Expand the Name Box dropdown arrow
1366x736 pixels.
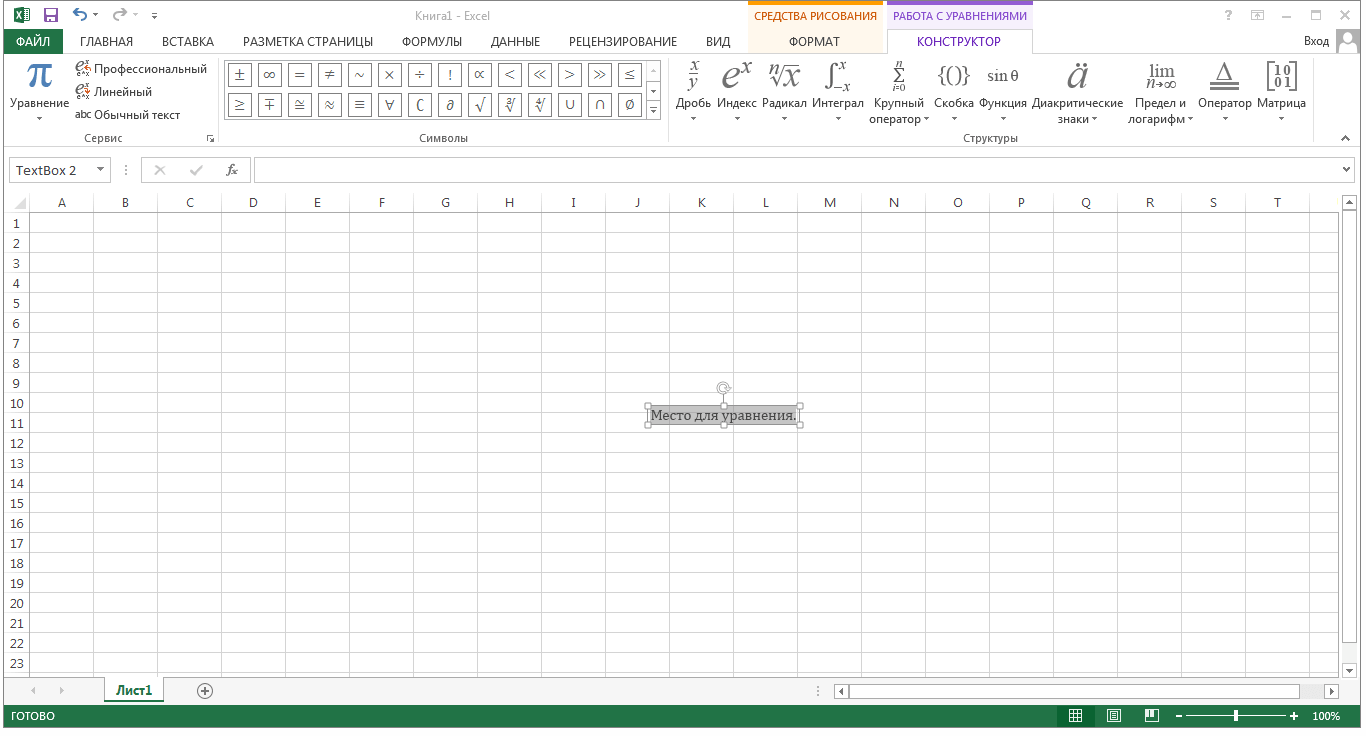[100, 170]
